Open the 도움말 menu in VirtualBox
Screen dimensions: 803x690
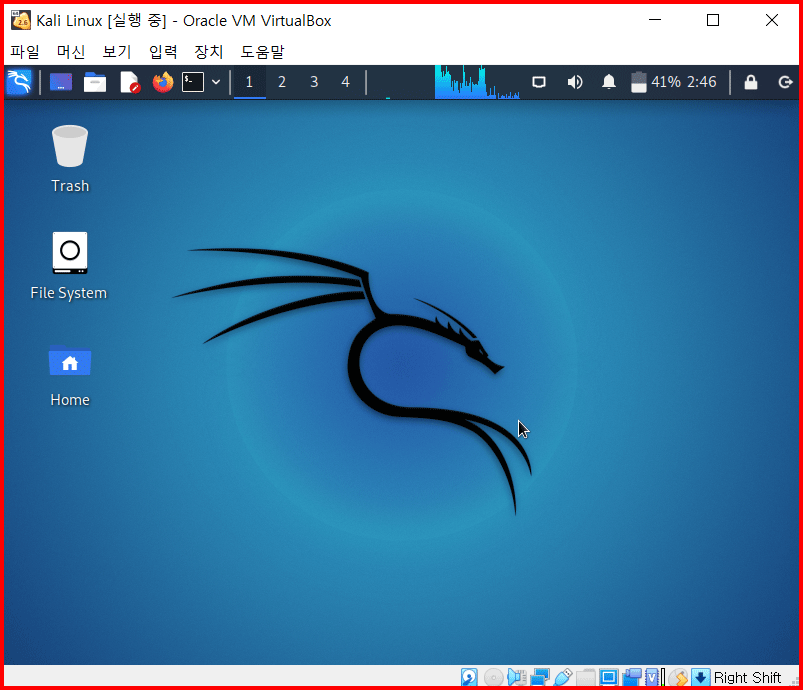tap(262, 51)
